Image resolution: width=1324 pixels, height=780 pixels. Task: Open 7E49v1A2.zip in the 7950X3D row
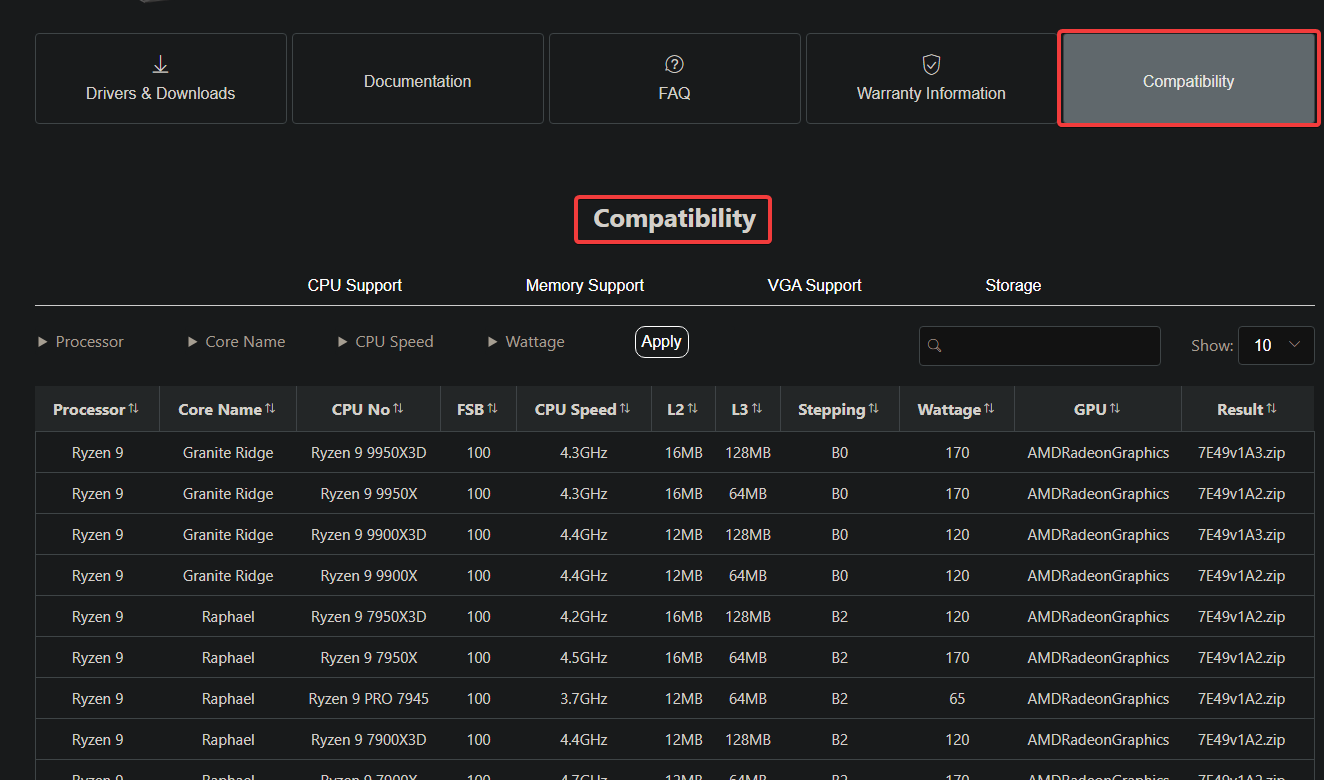(1242, 617)
